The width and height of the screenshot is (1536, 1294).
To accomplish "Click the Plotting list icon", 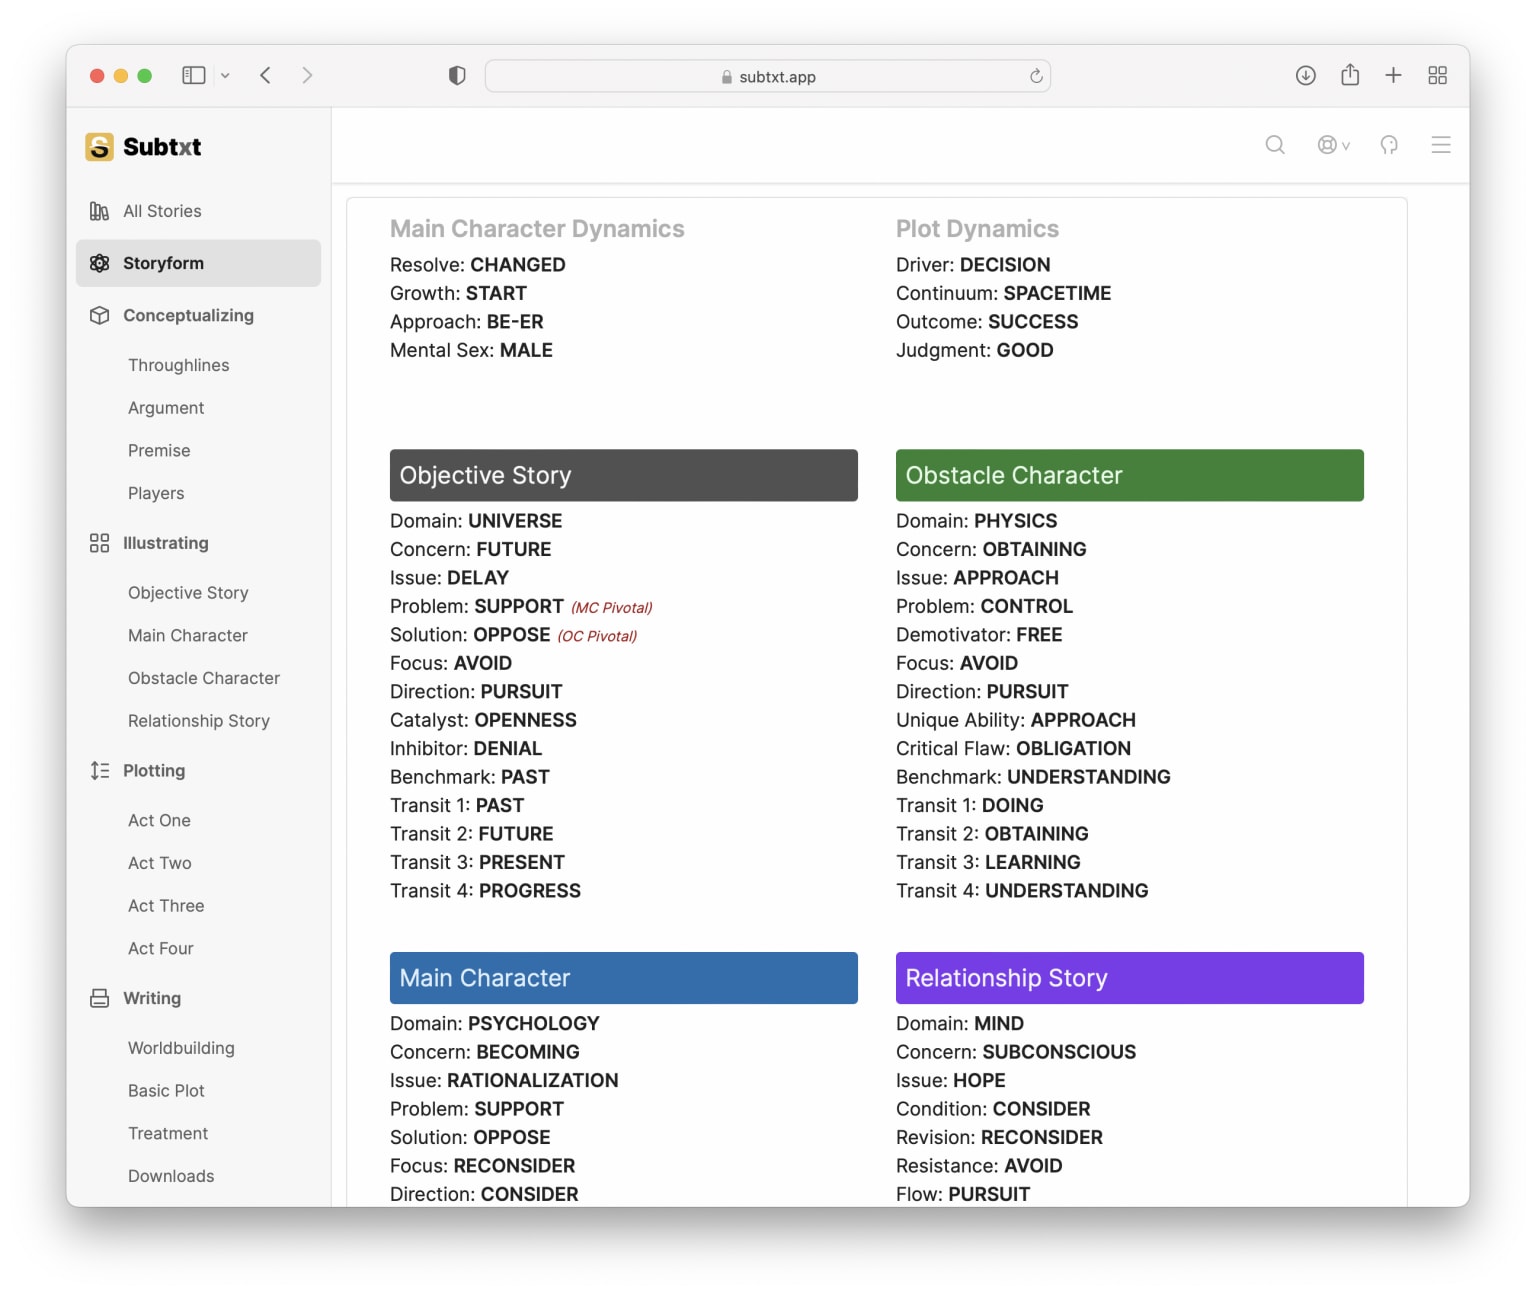I will point(99,771).
